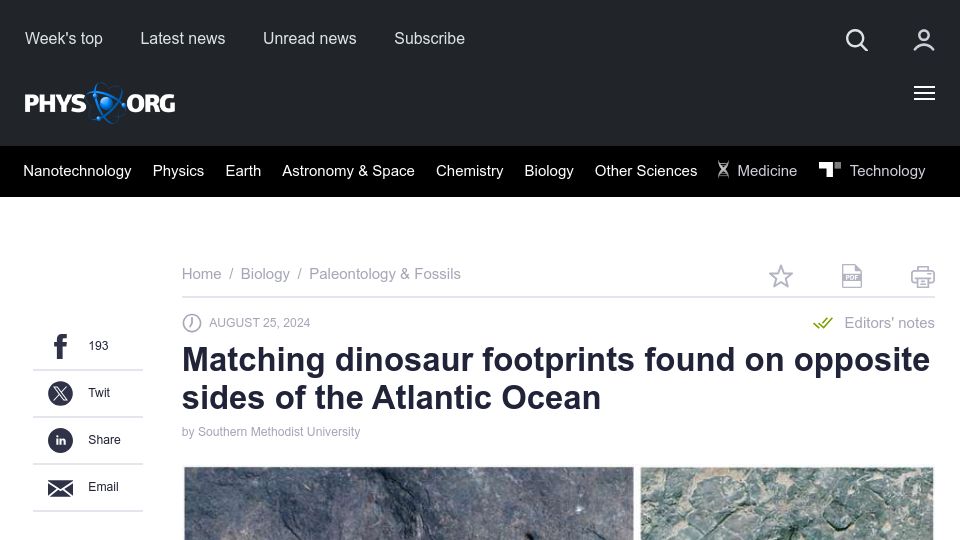Send article using the Email envelope icon
This screenshot has height=540, width=960.
(x=61, y=488)
